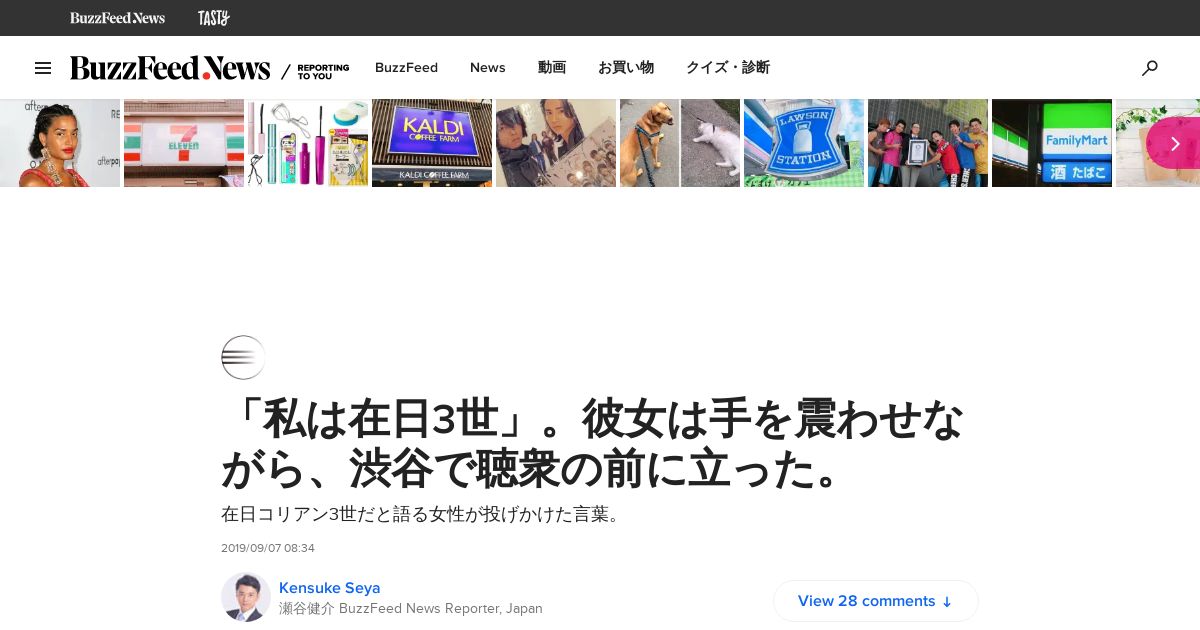Click the round striped badge above the headline
This screenshot has width=1200, height=630.
243,357
